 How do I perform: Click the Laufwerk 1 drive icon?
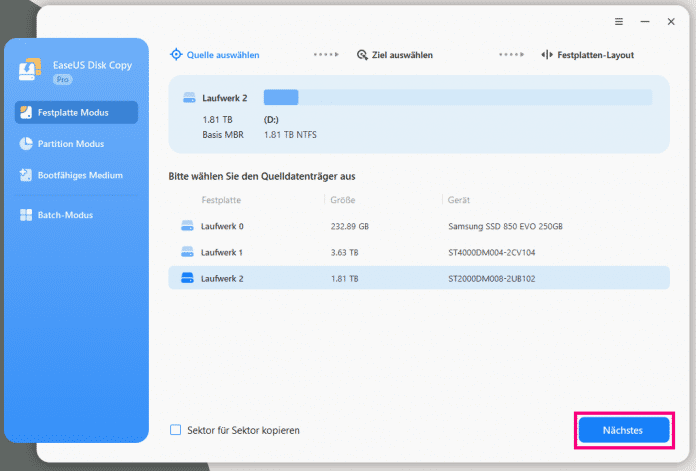tap(186, 252)
